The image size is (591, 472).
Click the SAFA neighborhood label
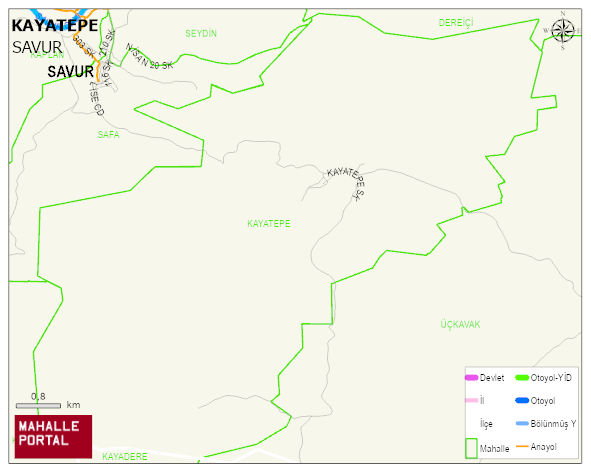point(109,135)
